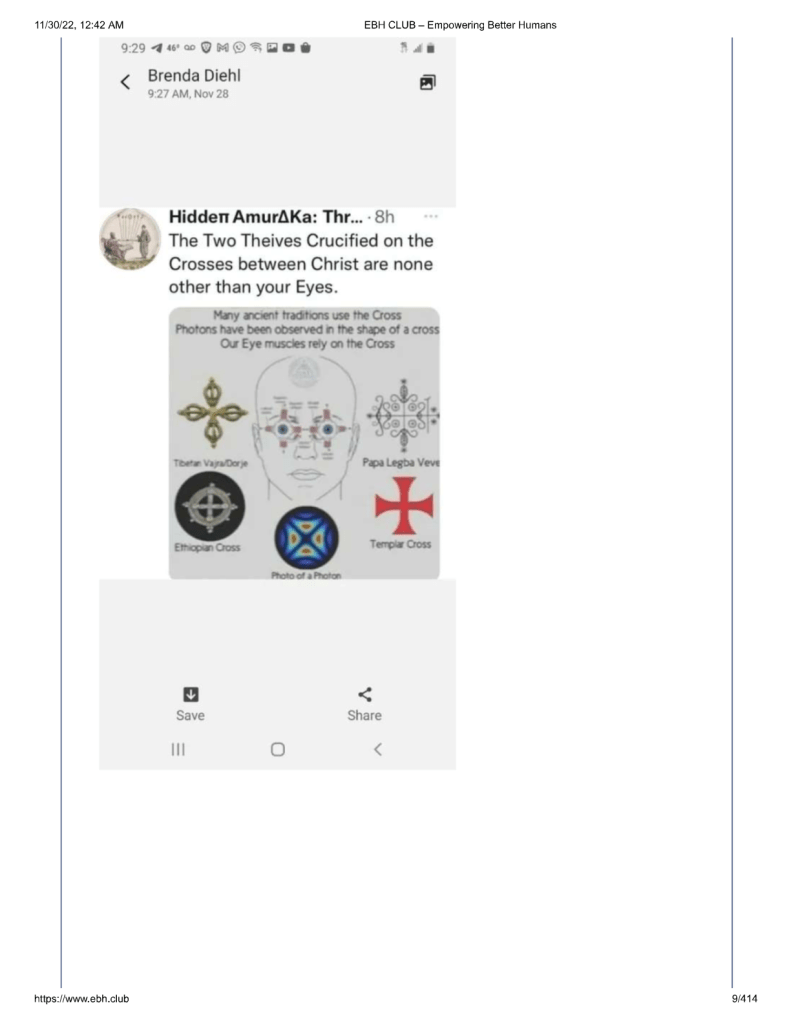The width and height of the screenshot is (791, 1023).
Task: Click the Hidden AmurAKa profile avatar
Action: tap(130, 239)
